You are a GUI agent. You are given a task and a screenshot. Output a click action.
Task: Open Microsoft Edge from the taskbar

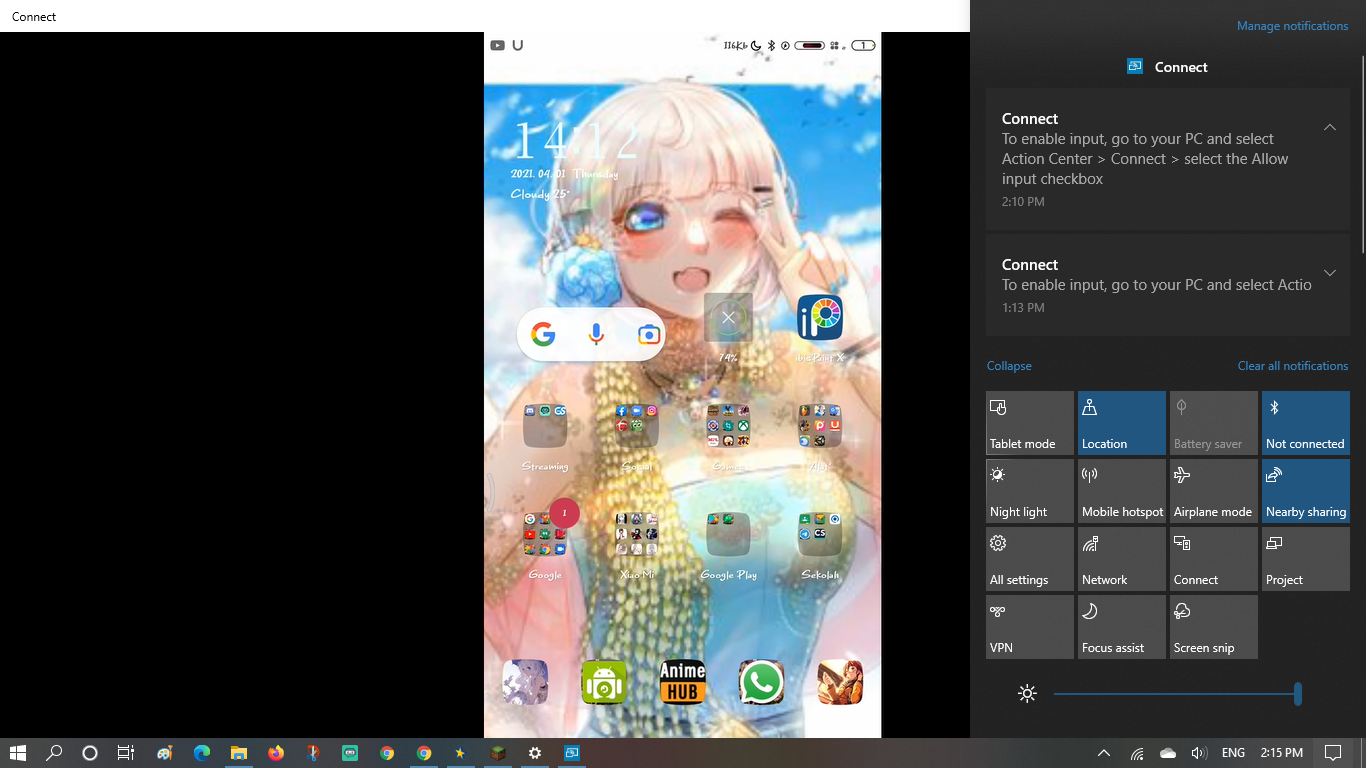pyautogui.click(x=202, y=753)
